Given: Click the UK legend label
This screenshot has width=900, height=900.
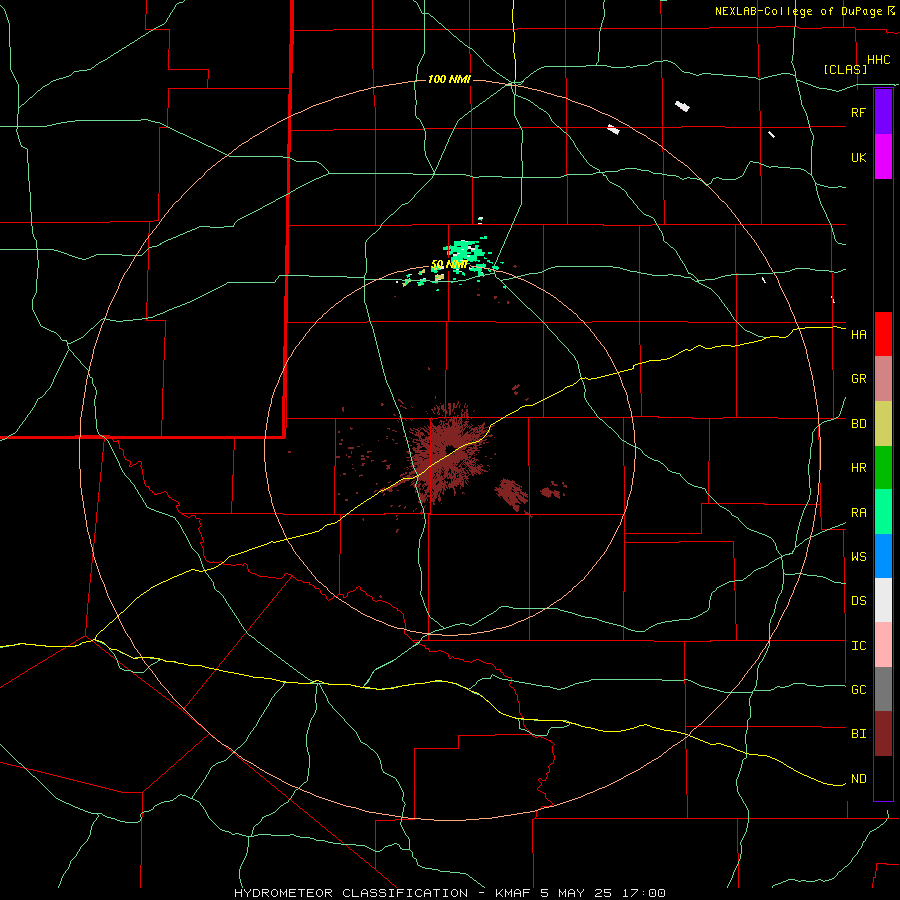Looking at the screenshot, I should pos(858,158).
